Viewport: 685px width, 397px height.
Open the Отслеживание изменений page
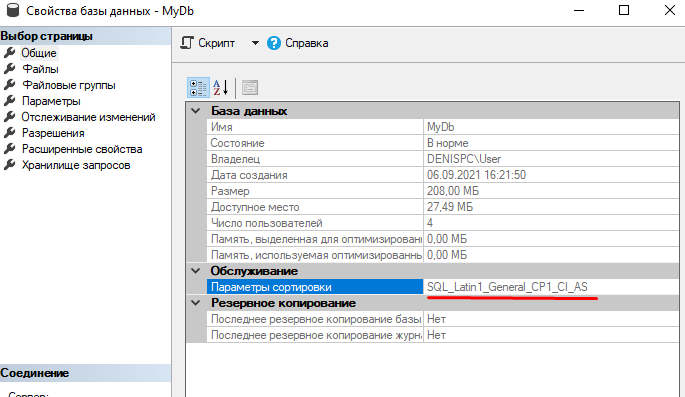click(x=88, y=117)
